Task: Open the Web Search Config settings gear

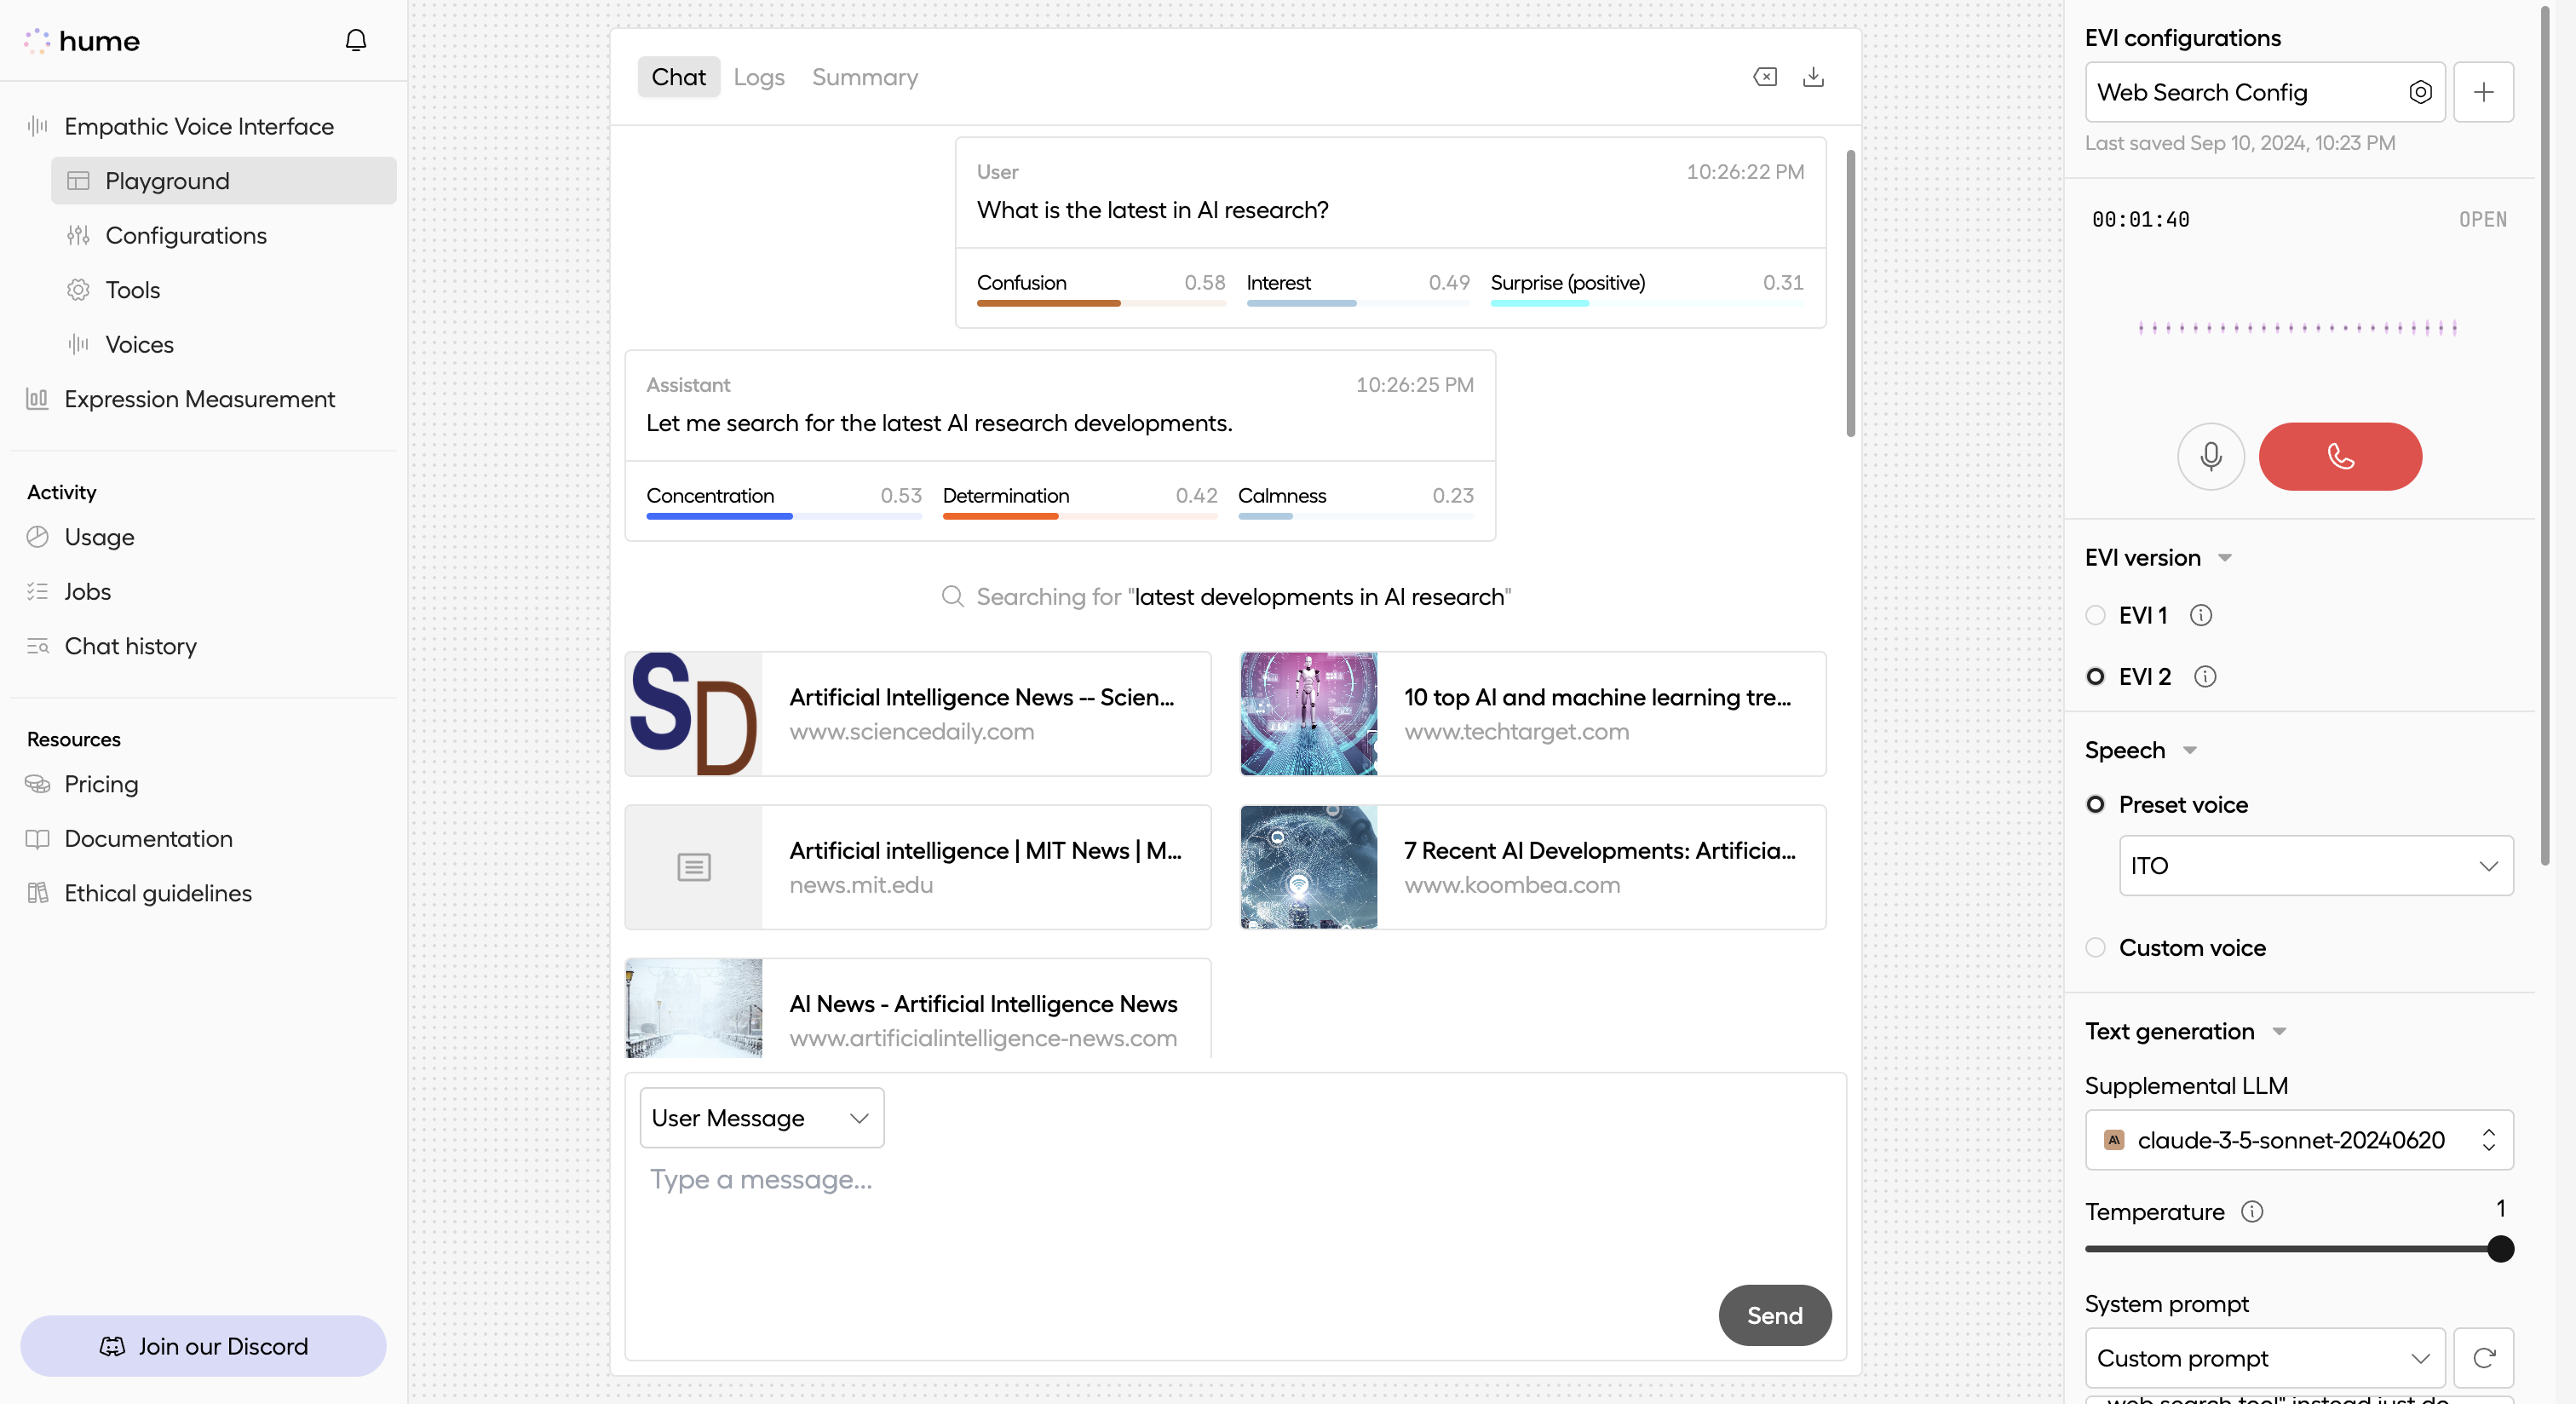Action: pos(2421,92)
